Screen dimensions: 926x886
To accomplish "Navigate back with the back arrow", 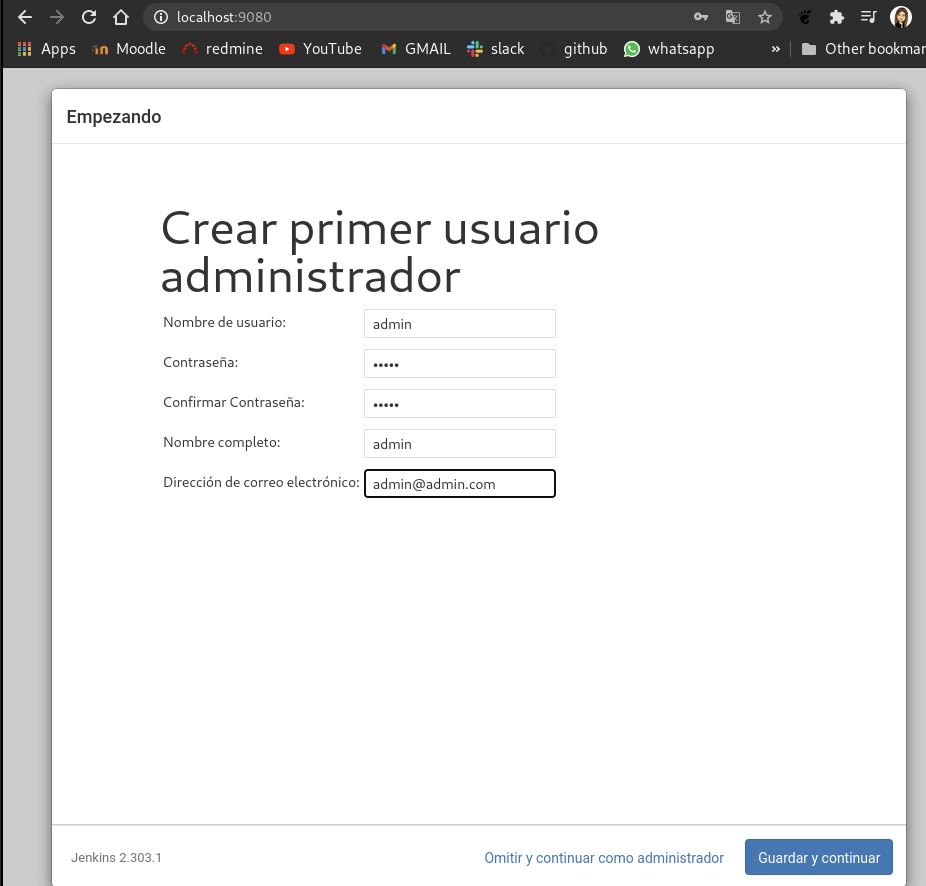I will tap(24, 17).
